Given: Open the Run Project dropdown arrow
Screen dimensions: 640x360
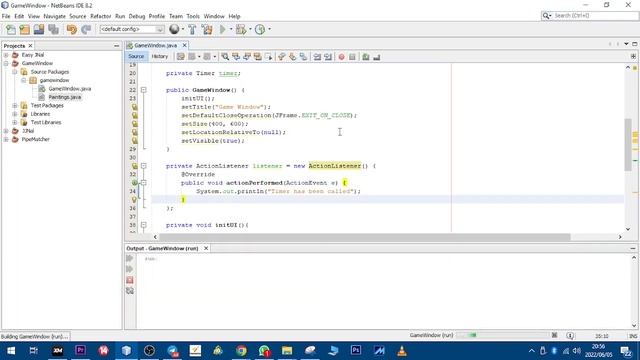Looking at the screenshot, I should click(x=231, y=29).
